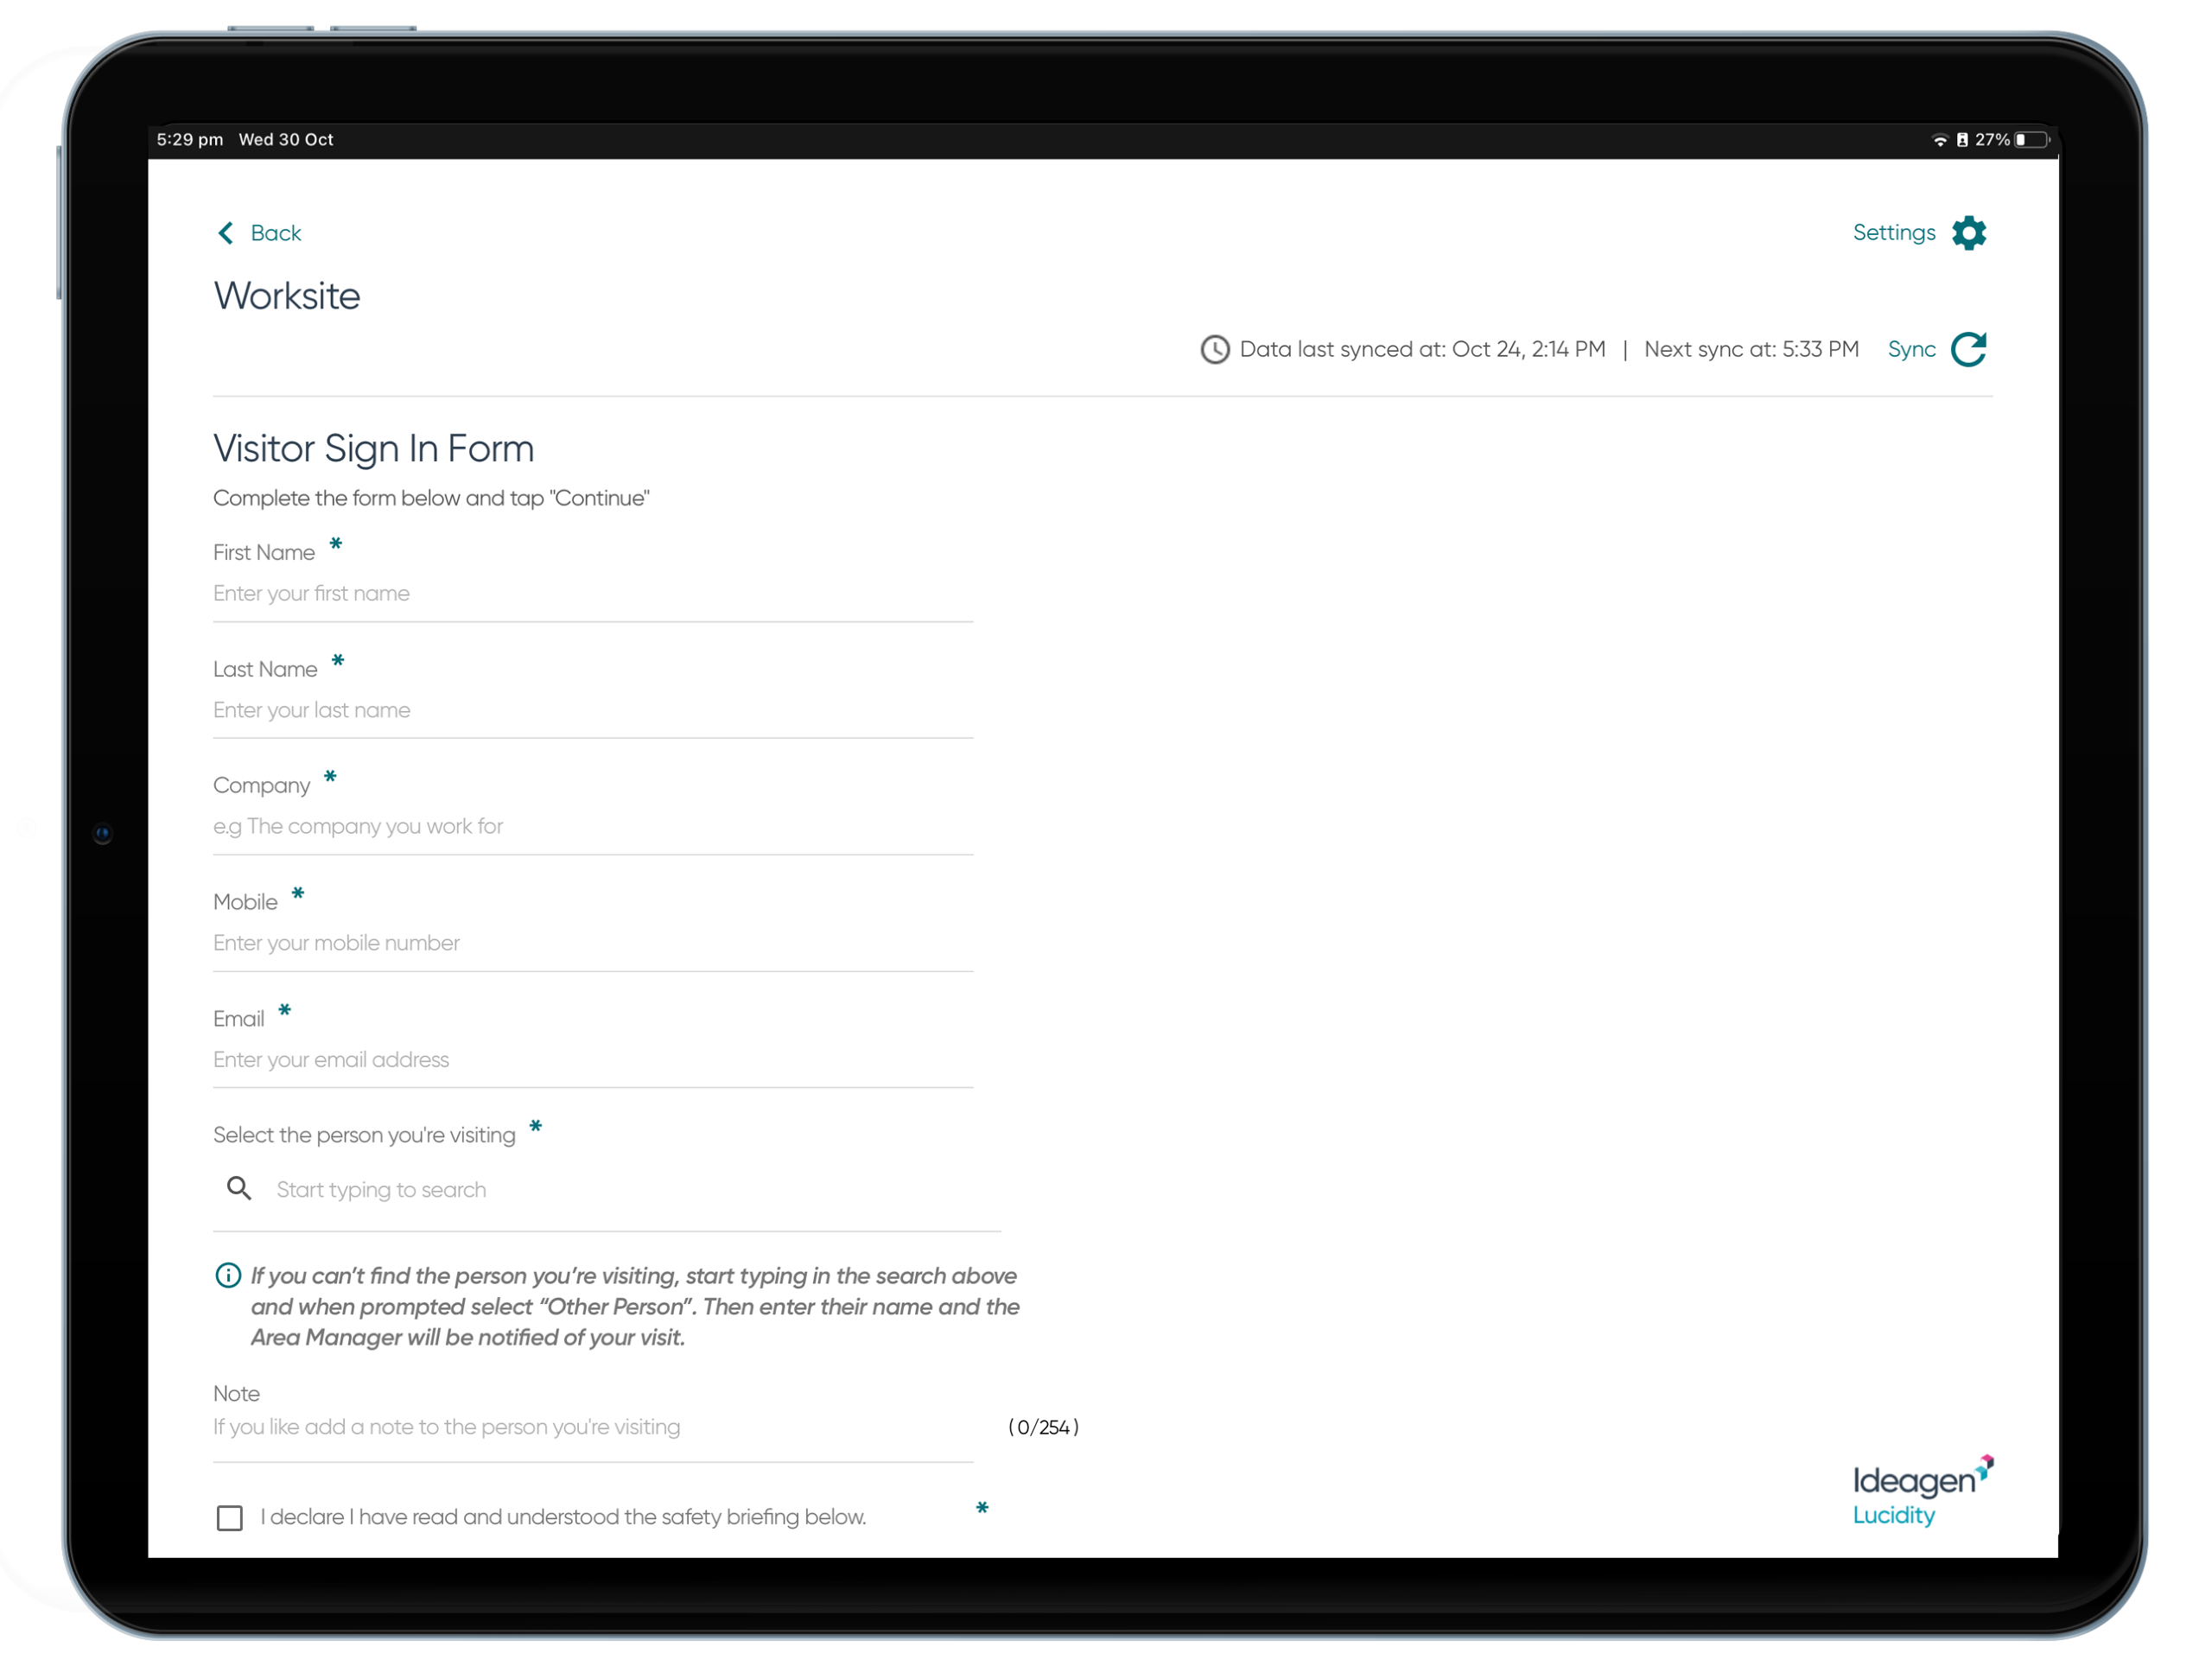Click the clock/timer sync icon
The width and height of the screenshot is (2212, 1666).
pyautogui.click(x=1213, y=348)
